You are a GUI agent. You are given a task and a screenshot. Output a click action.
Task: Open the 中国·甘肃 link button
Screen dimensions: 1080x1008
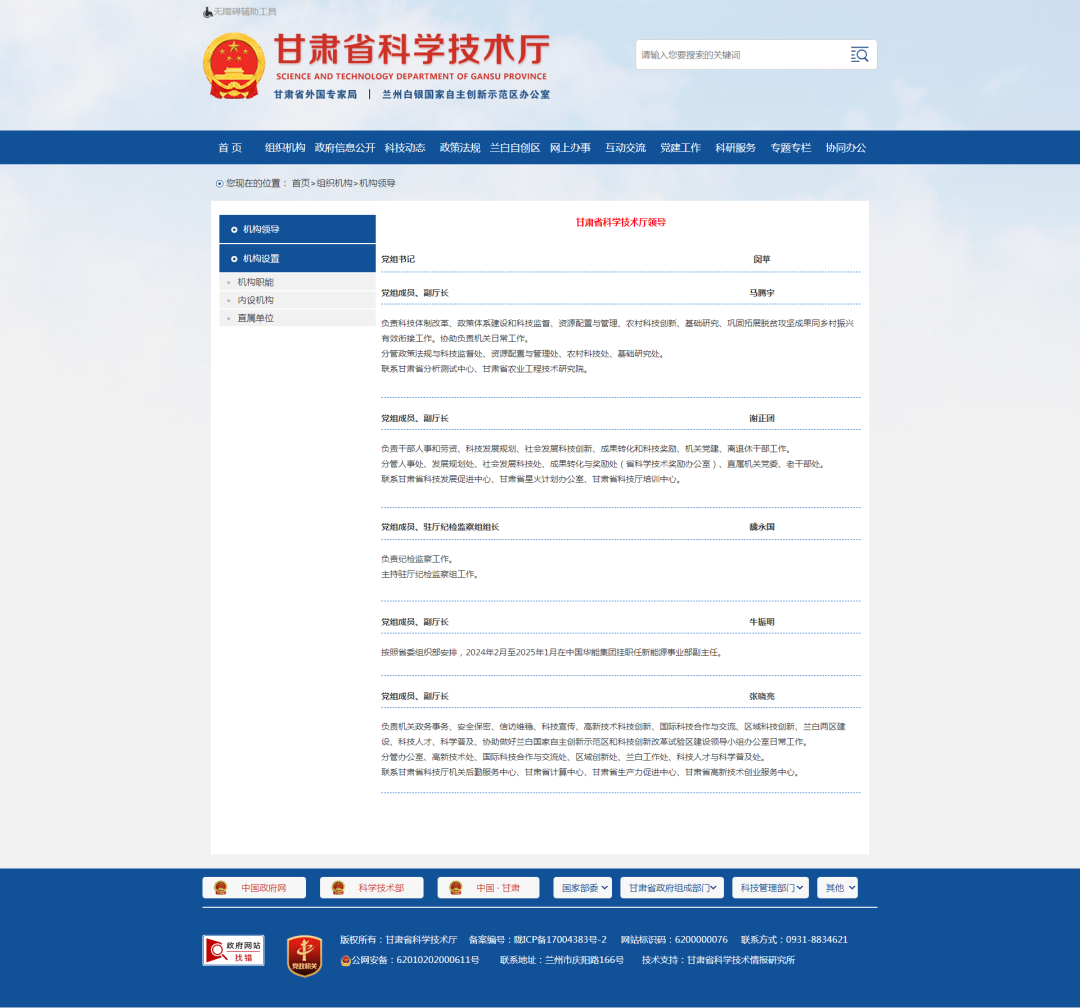pos(488,888)
